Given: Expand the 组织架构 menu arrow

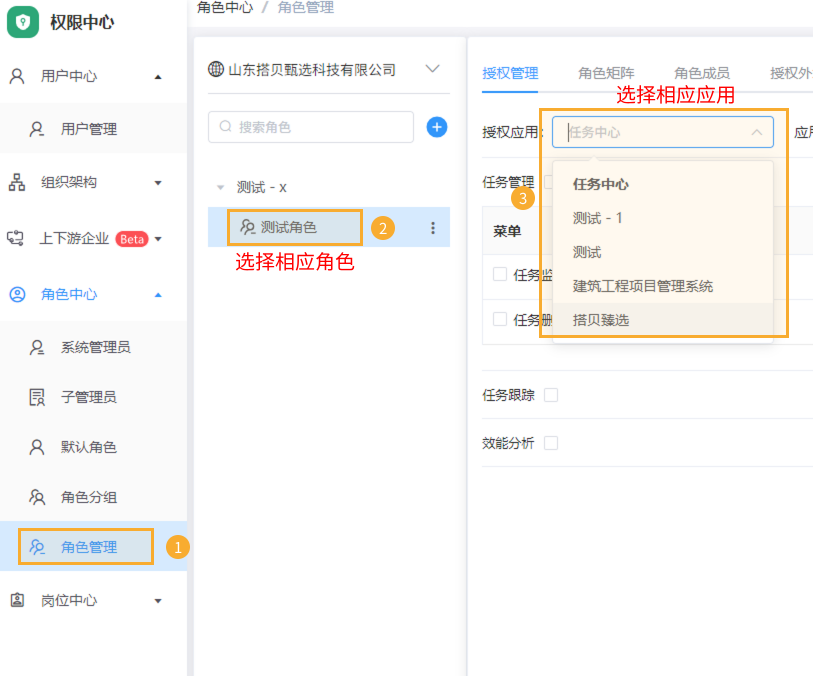Looking at the screenshot, I should (158, 182).
